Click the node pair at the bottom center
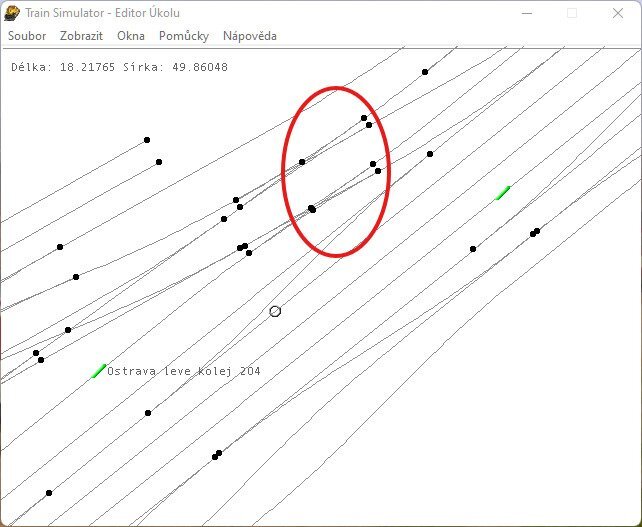The width and height of the screenshot is (642, 527). 217,455
